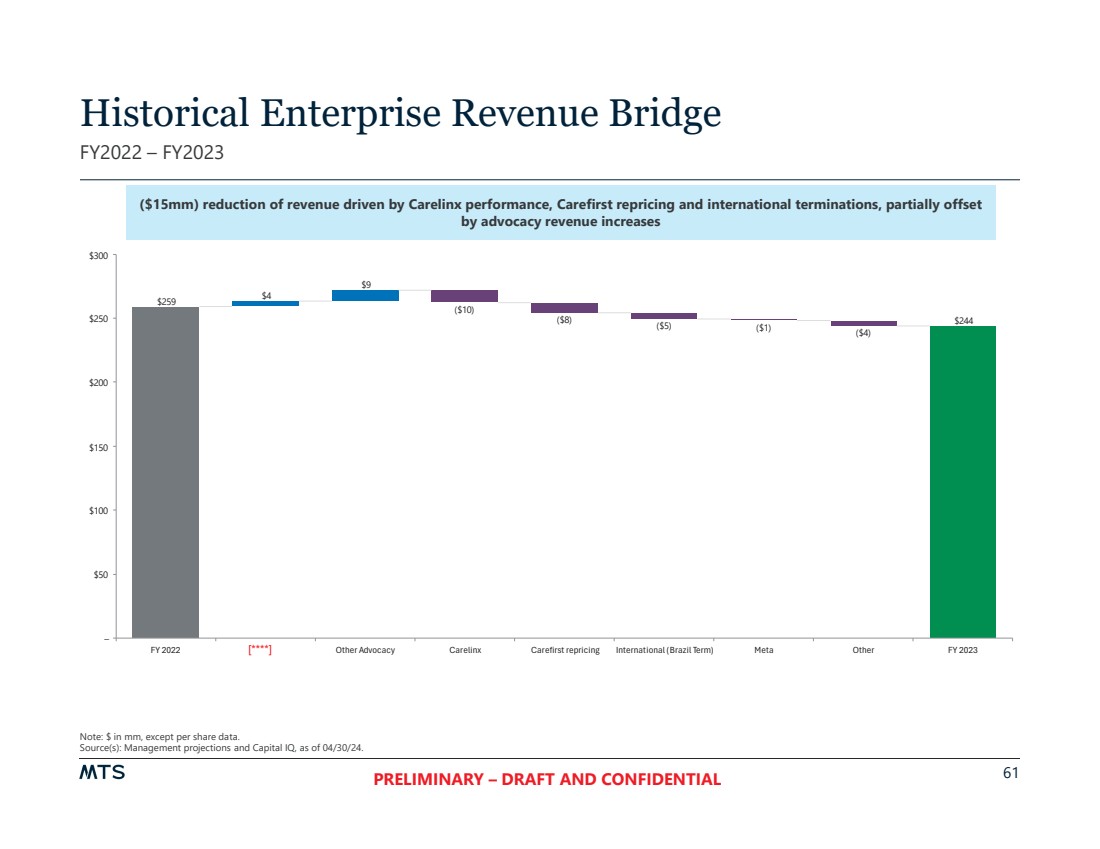Select the purple Carefirst repricing bar
1100x849 pixels.
point(564,308)
